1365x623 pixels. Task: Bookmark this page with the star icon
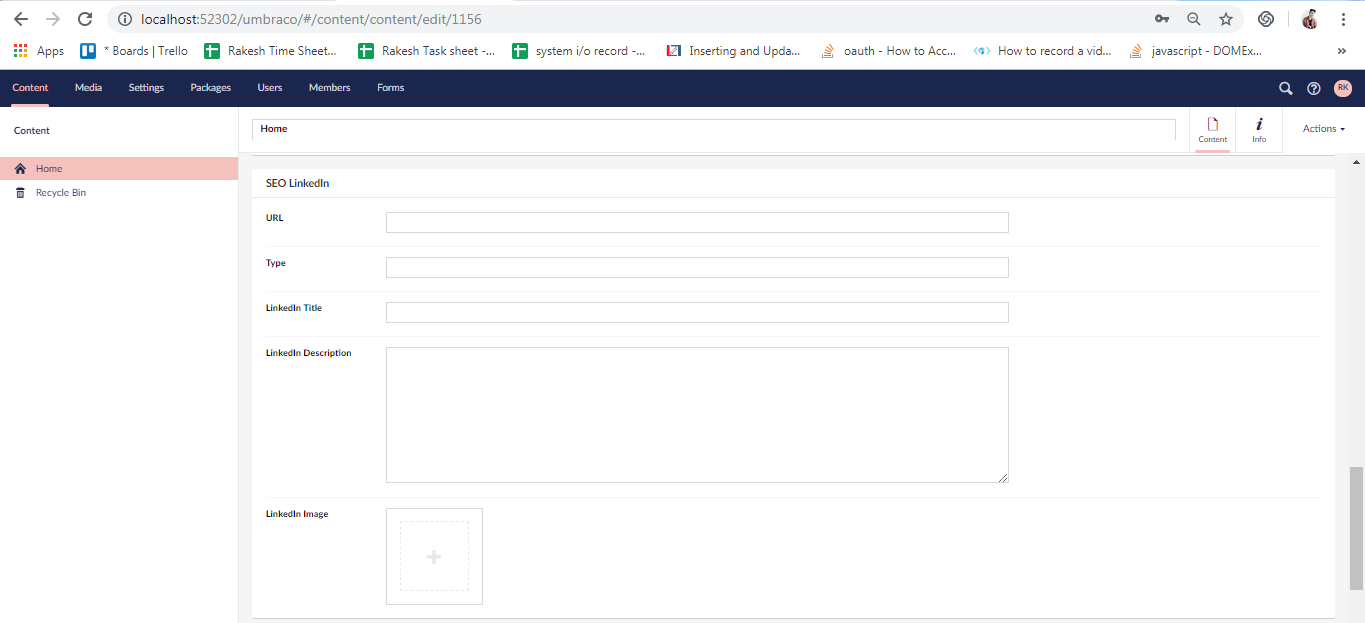coord(1226,19)
